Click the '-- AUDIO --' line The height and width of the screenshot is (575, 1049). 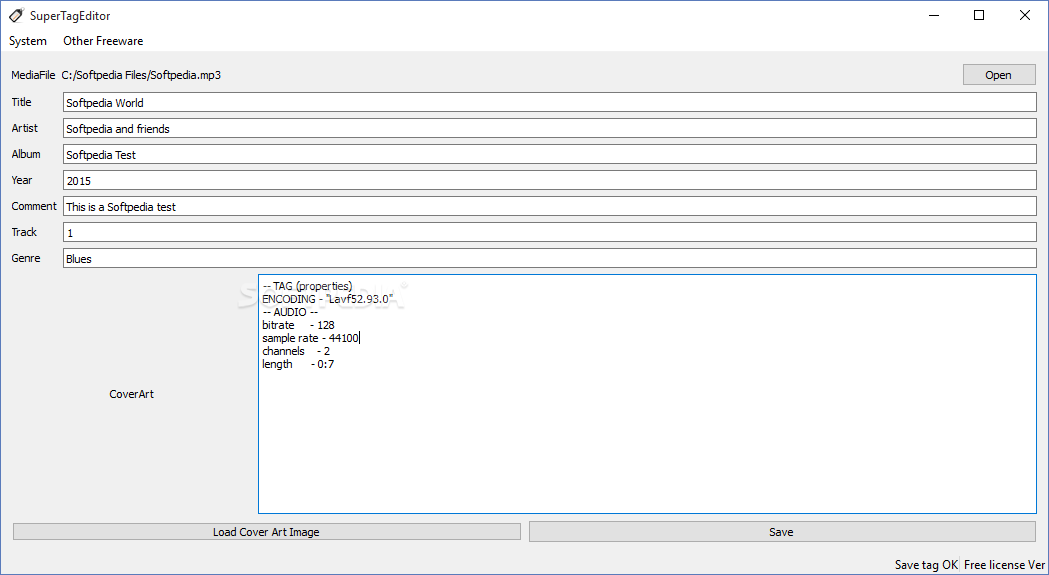[290, 312]
